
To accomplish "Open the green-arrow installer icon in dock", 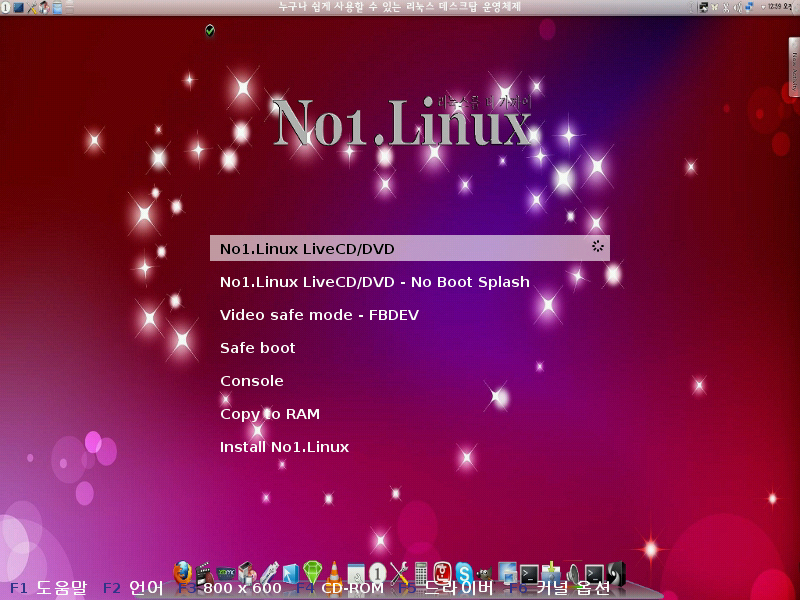I will [x=551, y=572].
